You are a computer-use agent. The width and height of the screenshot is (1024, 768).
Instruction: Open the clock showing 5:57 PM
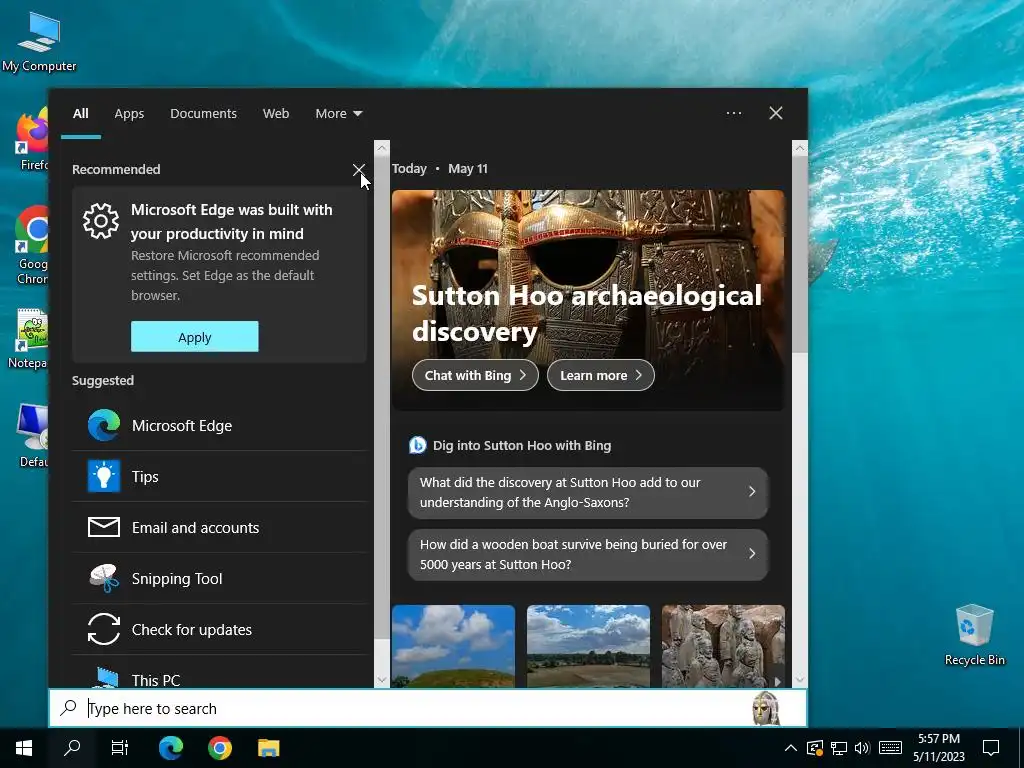(938, 748)
